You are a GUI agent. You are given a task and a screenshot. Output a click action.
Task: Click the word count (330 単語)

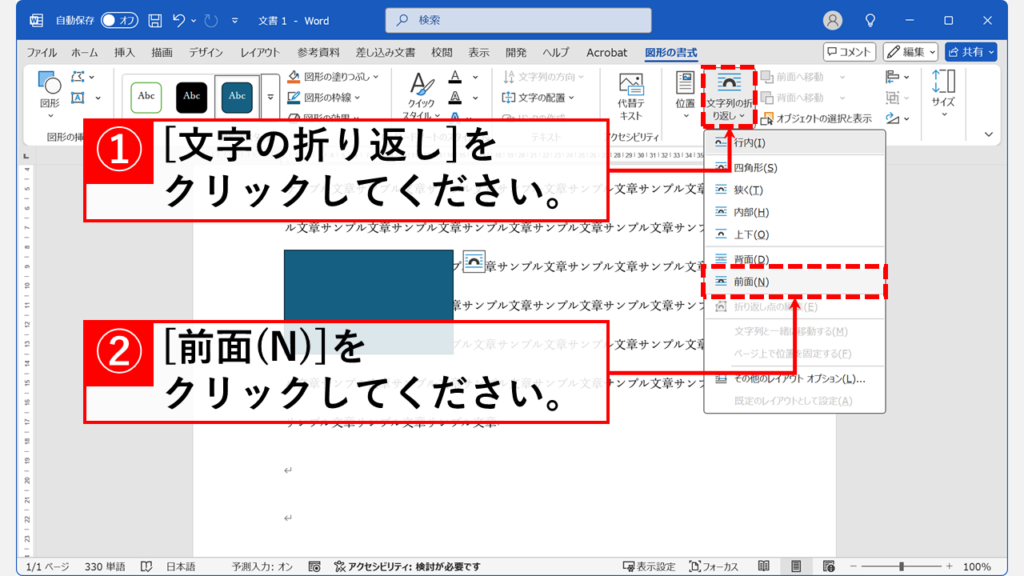[104, 566]
